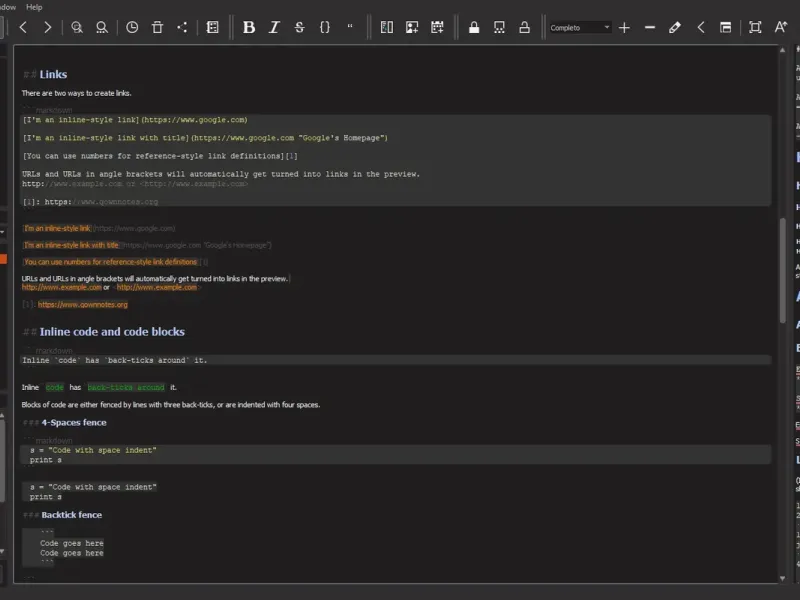This screenshot has width=800, height=600.
Task: Open orange 'You can use numbers' reference link
Action: click(110, 262)
